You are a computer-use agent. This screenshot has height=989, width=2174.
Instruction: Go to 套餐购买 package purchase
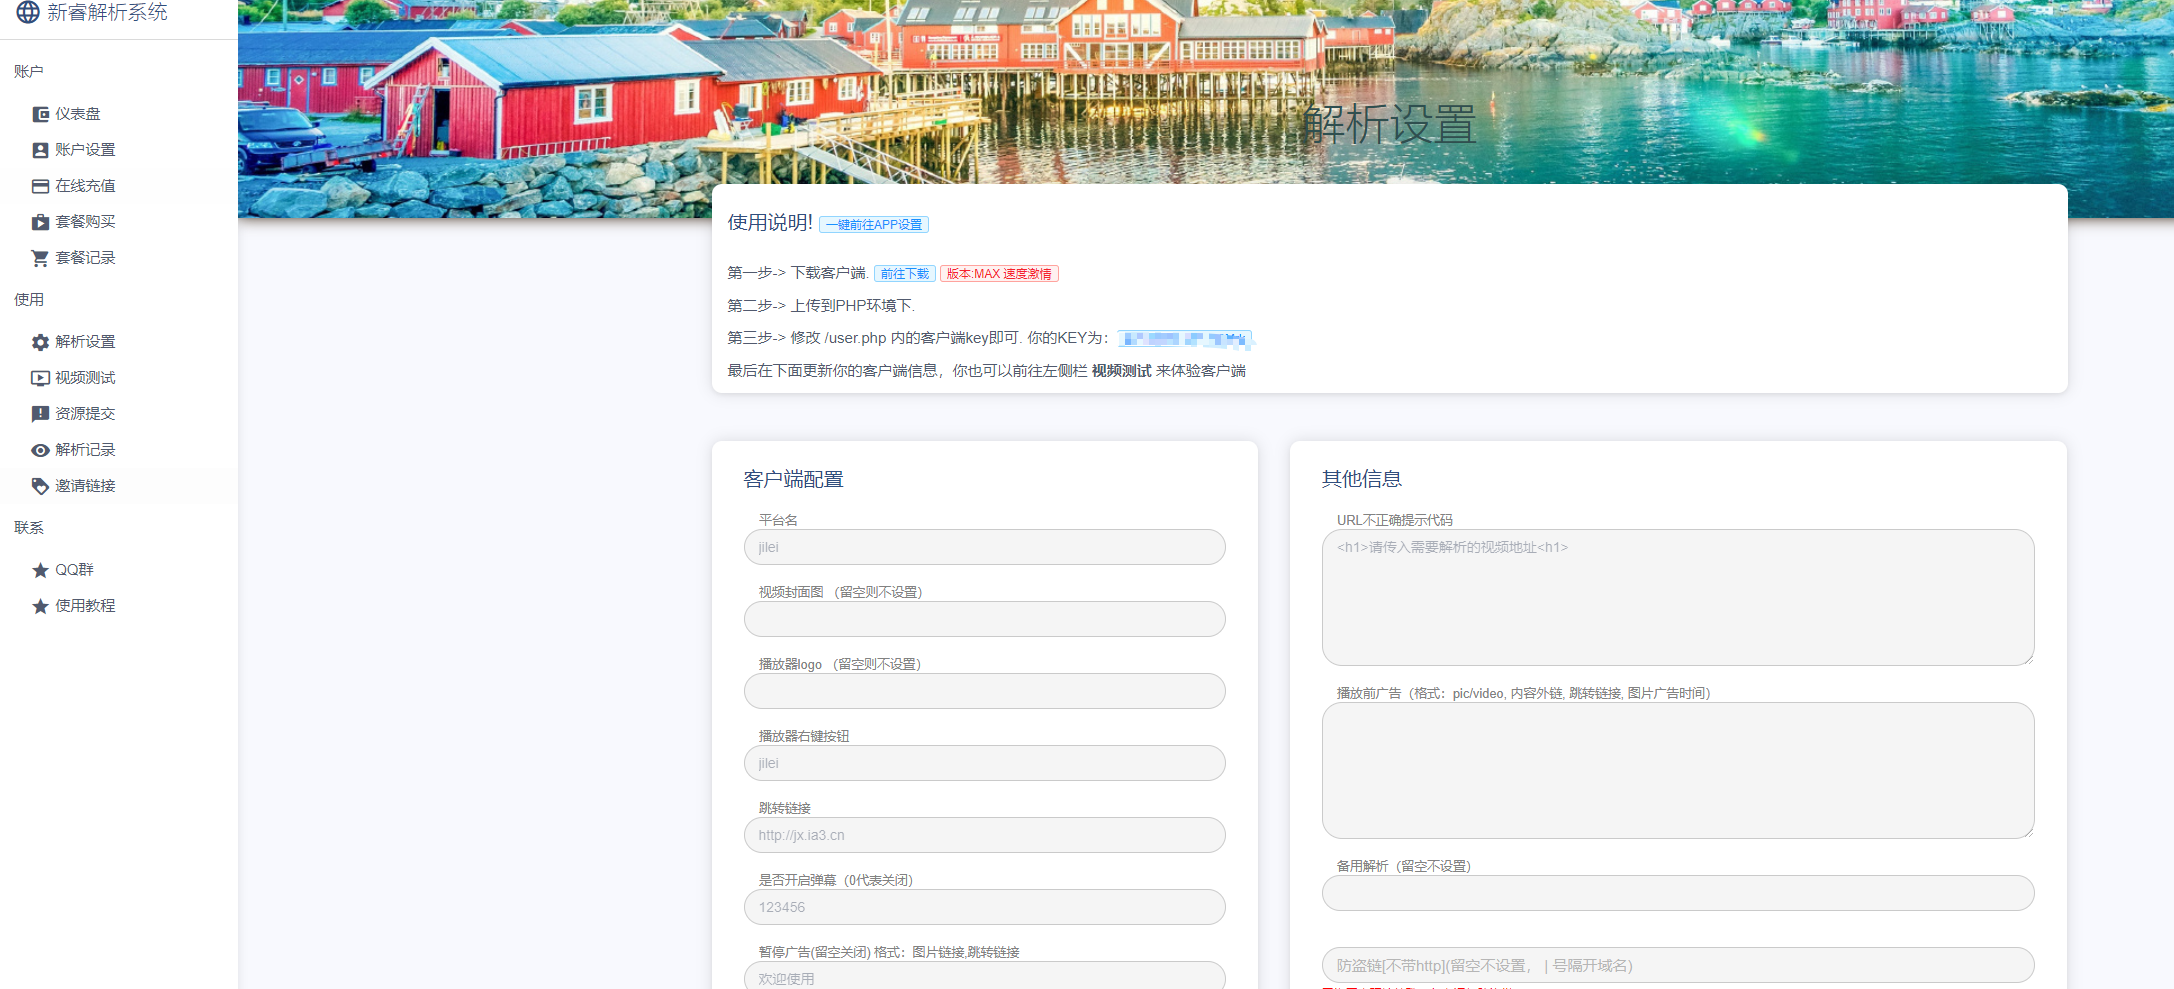tap(85, 221)
